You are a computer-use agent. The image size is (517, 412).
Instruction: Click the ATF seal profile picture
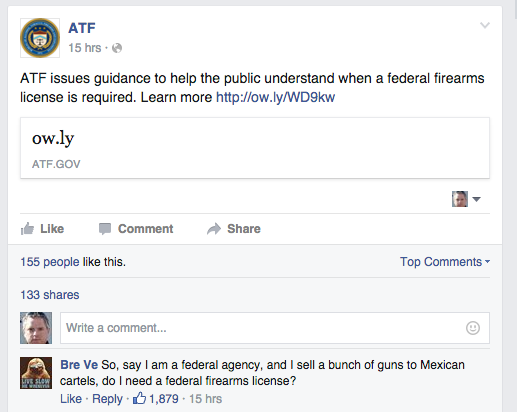point(40,38)
